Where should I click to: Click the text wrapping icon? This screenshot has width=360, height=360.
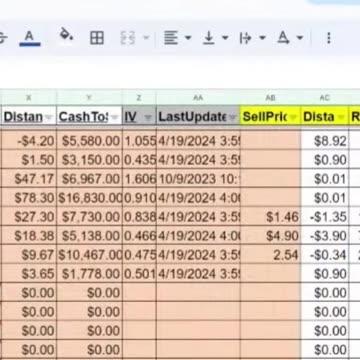pyautogui.click(x=245, y=38)
